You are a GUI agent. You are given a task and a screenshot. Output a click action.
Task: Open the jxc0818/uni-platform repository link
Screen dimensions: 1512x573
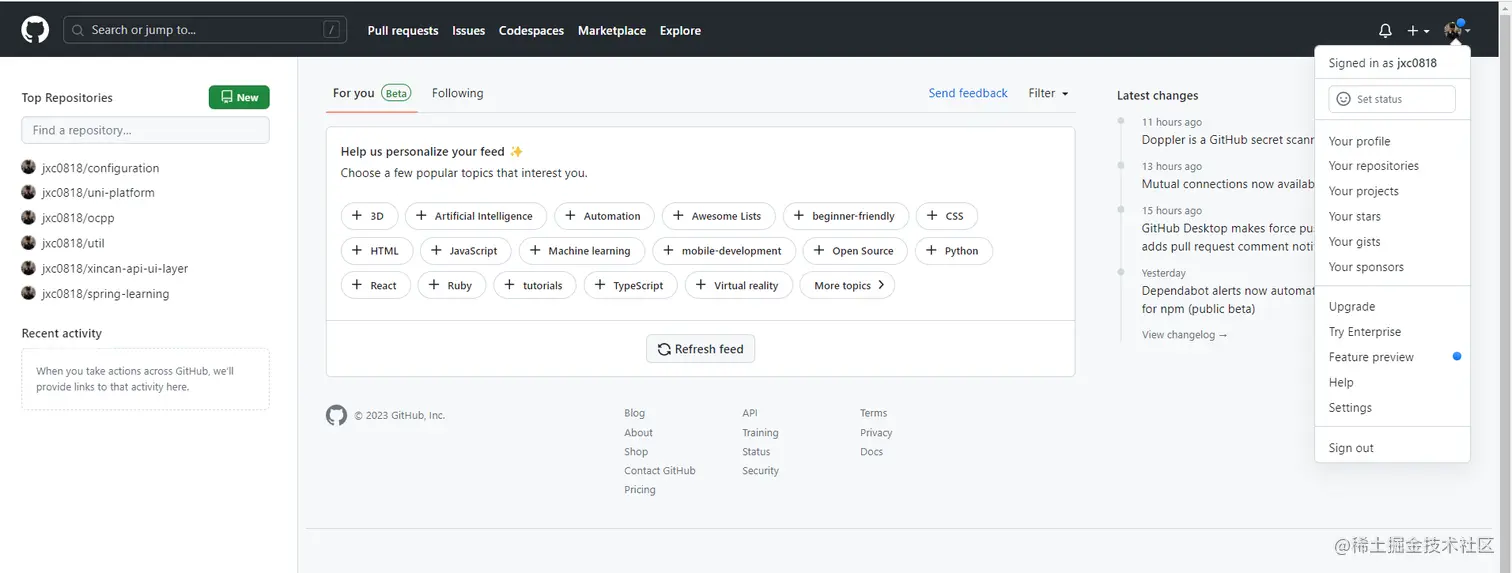click(98, 193)
